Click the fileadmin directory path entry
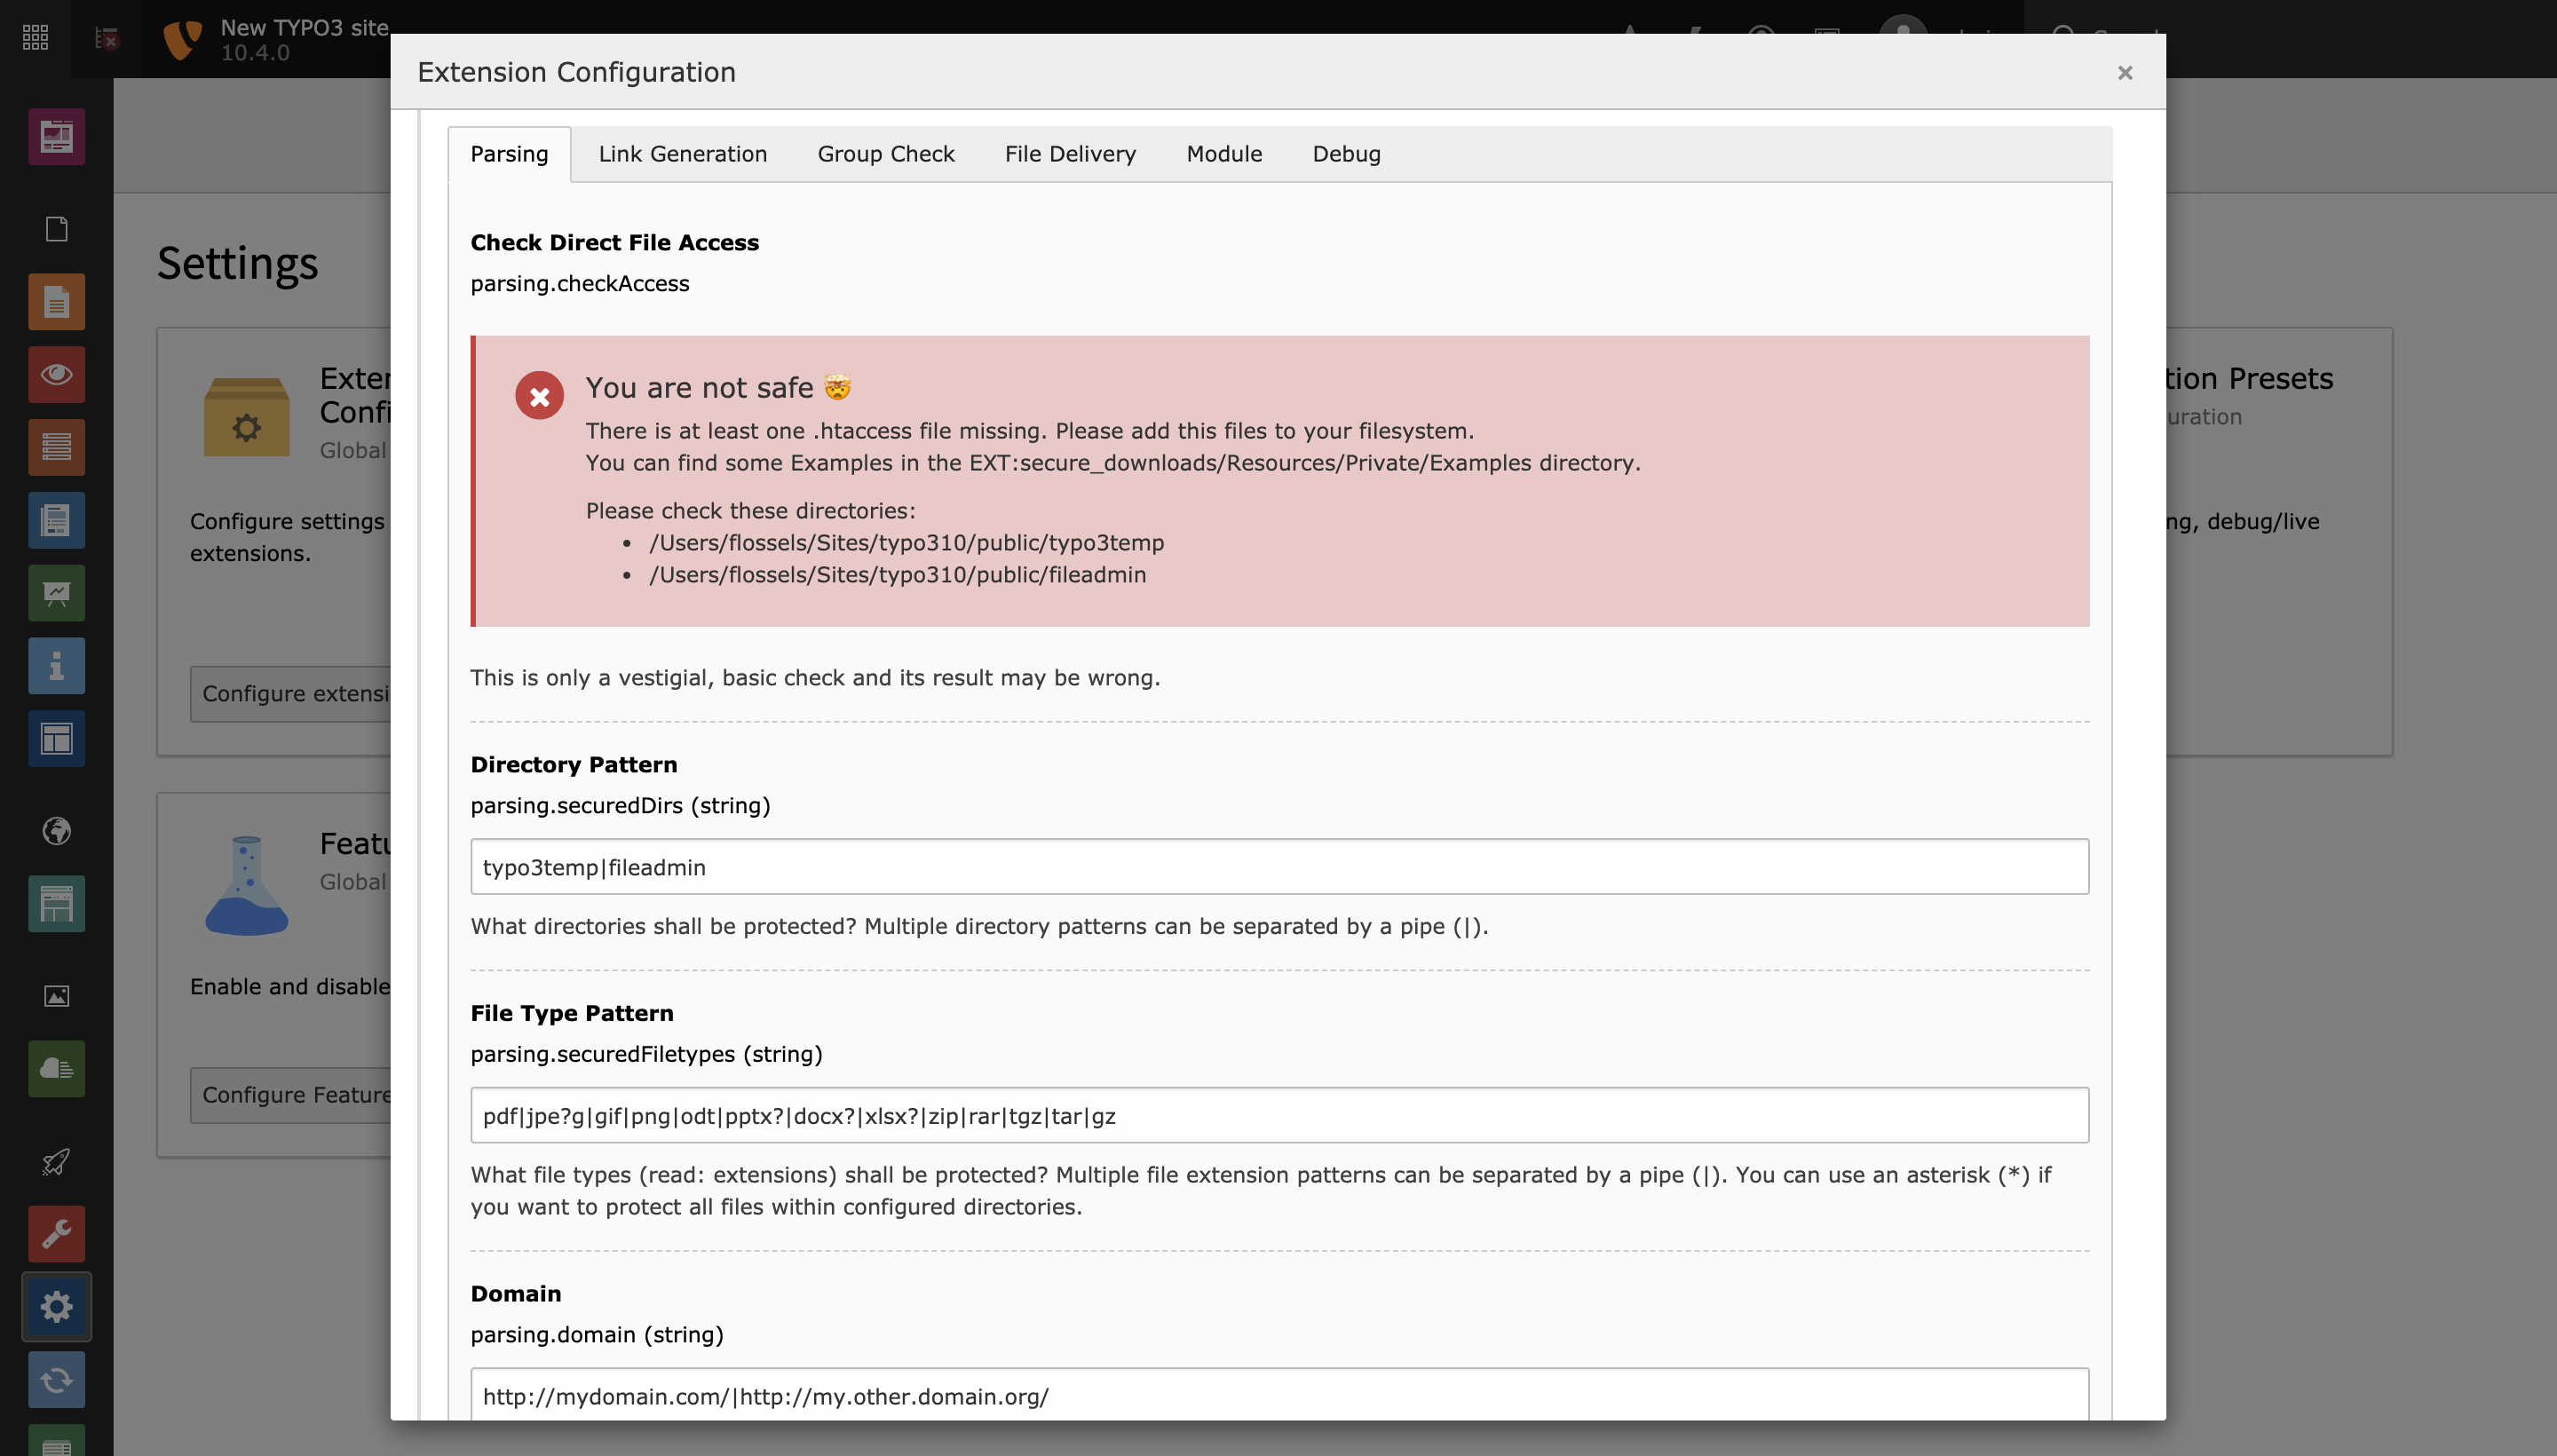This screenshot has height=1456, width=2557. click(x=897, y=575)
